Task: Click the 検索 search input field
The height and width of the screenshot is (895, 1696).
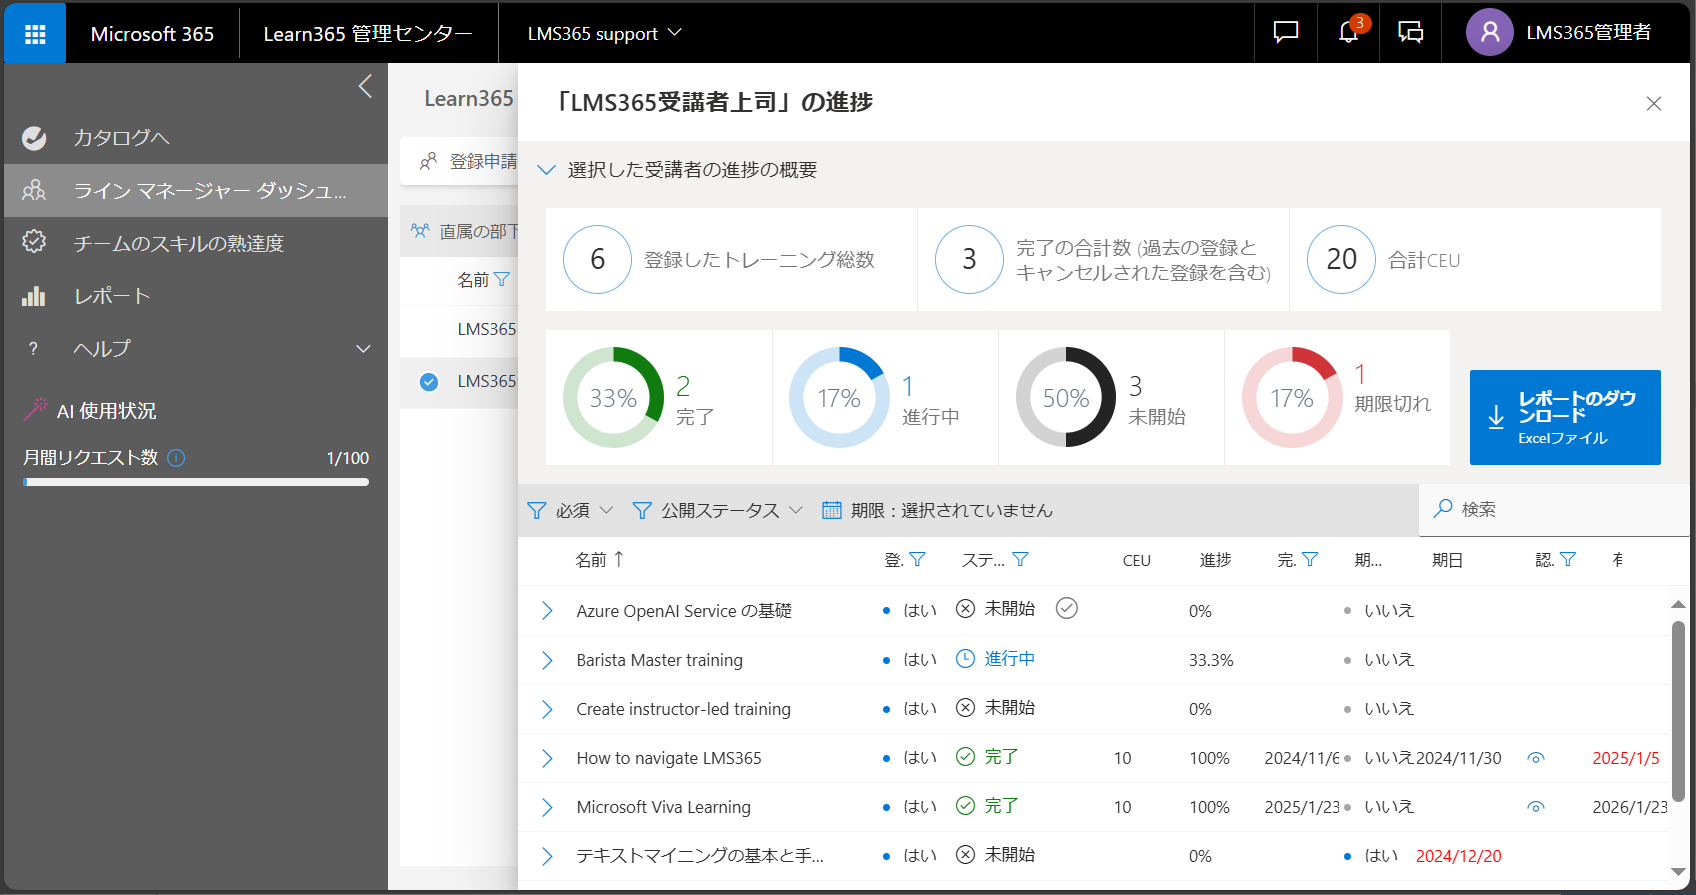Action: tap(1554, 509)
